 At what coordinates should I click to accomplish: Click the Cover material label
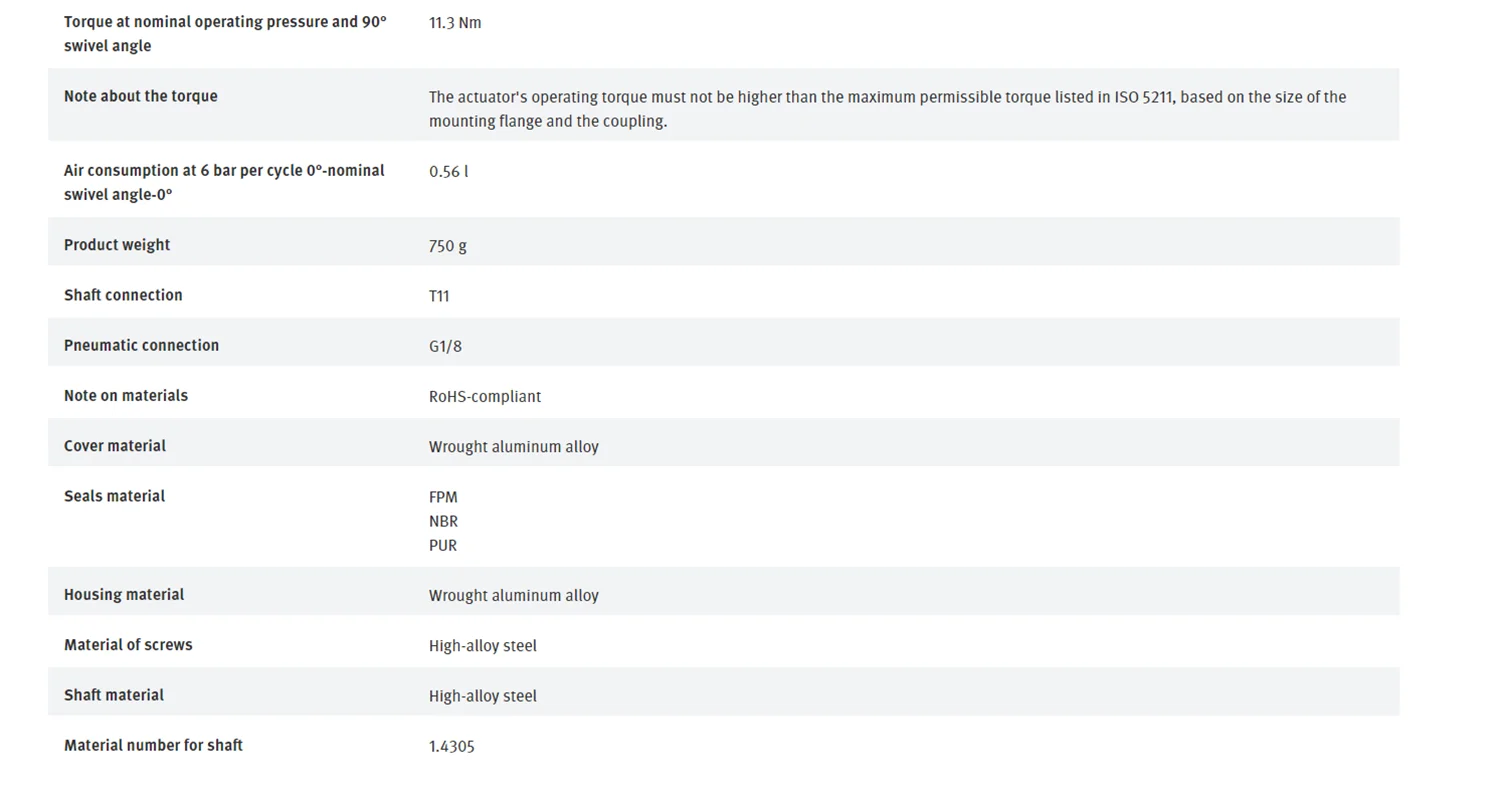point(115,445)
